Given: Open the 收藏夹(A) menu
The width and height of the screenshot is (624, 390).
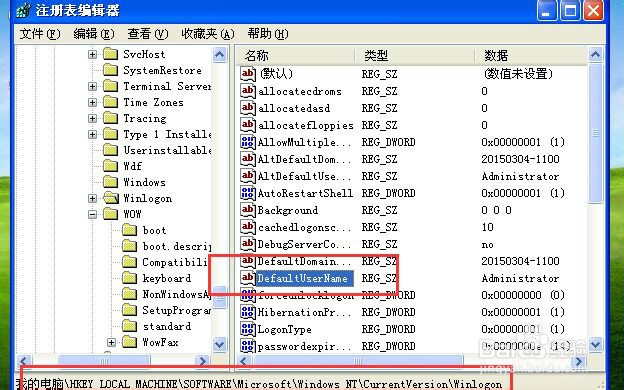Looking at the screenshot, I should [207, 34].
